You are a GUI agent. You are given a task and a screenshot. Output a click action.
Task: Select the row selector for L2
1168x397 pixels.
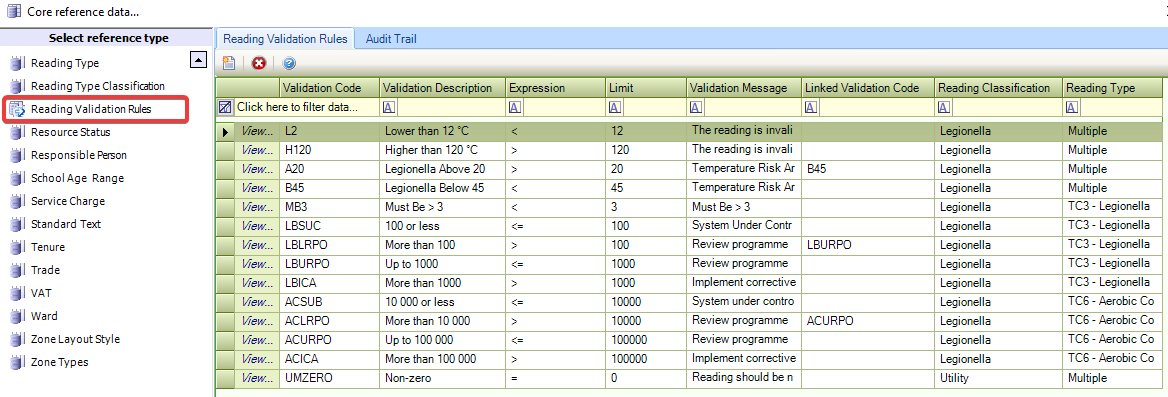click(x=227, y=131)
